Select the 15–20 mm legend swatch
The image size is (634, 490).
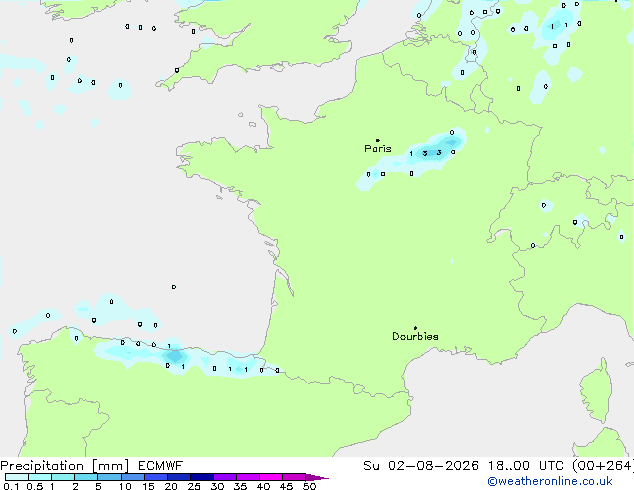[155, 477]
